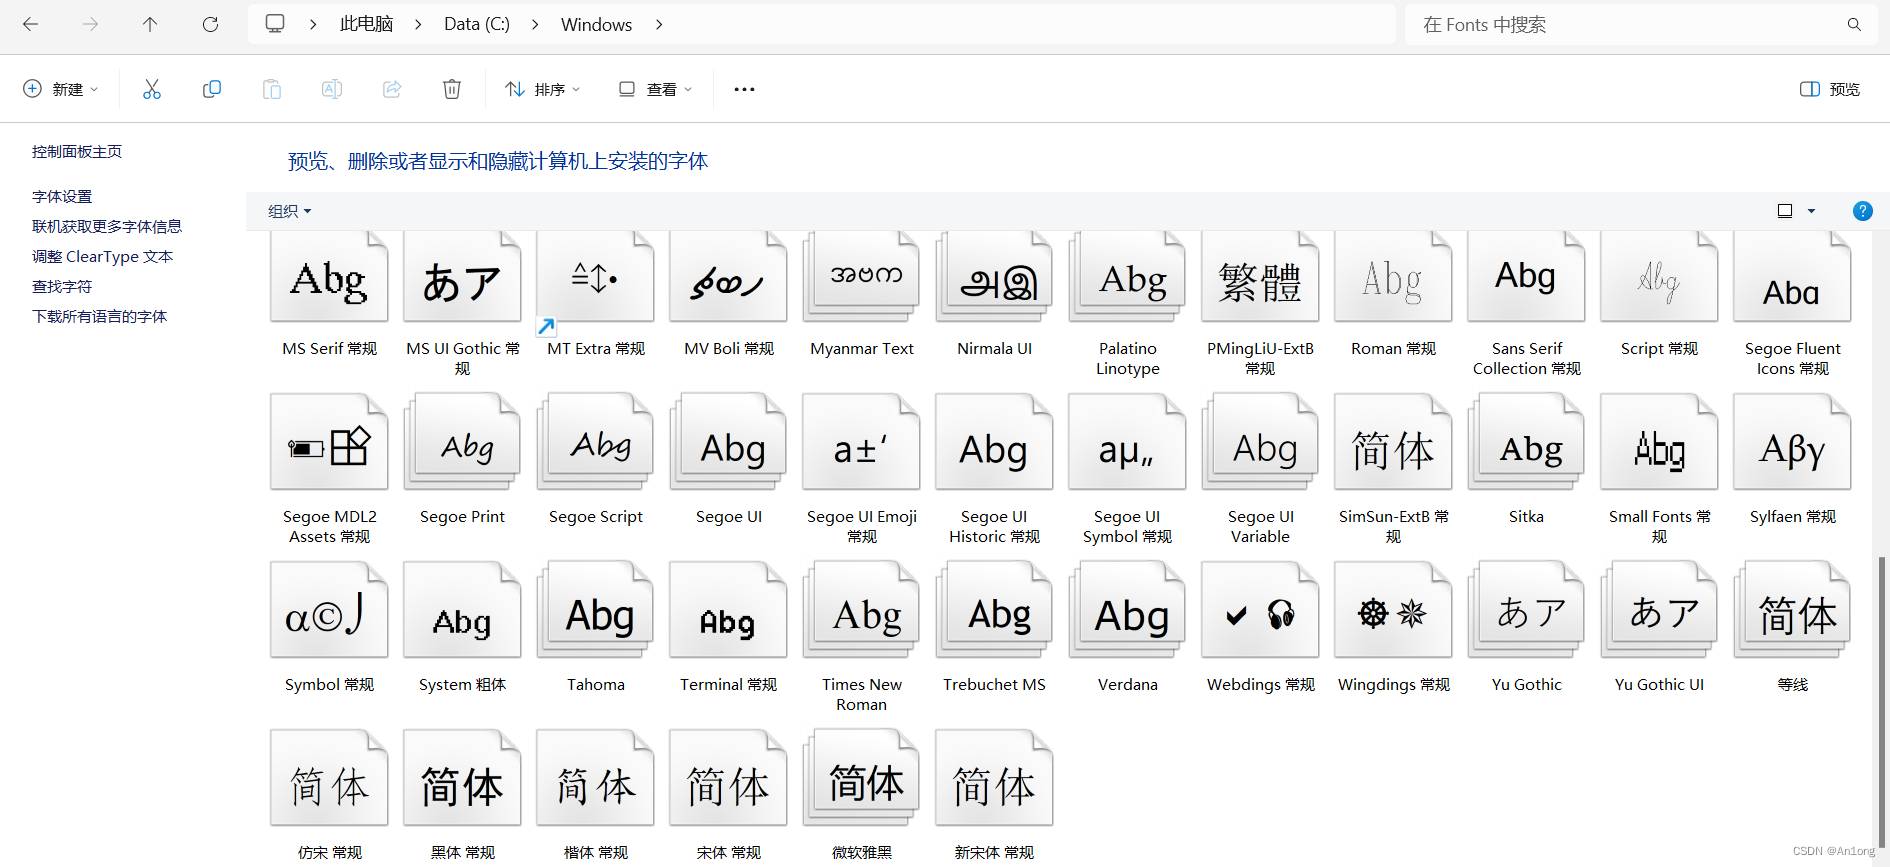This screenshot has width=1890, height=867.
Task: Select the 仿宋 常规 font thumbnail
Action: (x=329, y=778)
